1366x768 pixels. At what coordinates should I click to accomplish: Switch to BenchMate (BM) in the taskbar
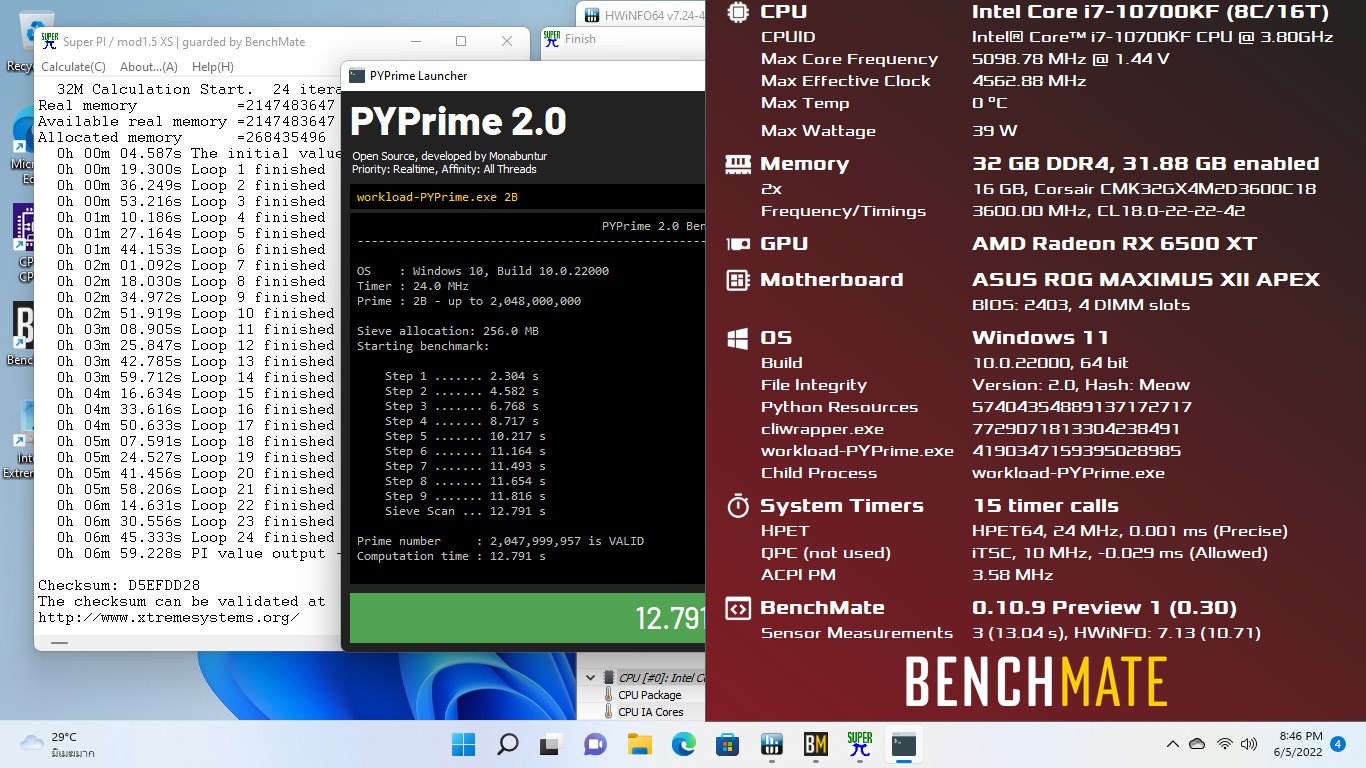(815, 744)
